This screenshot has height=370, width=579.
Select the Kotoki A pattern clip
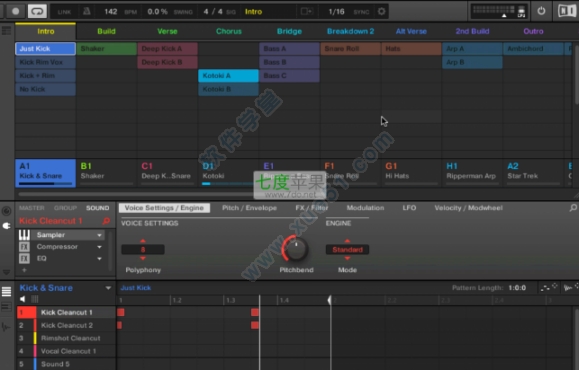pos(229,76)
